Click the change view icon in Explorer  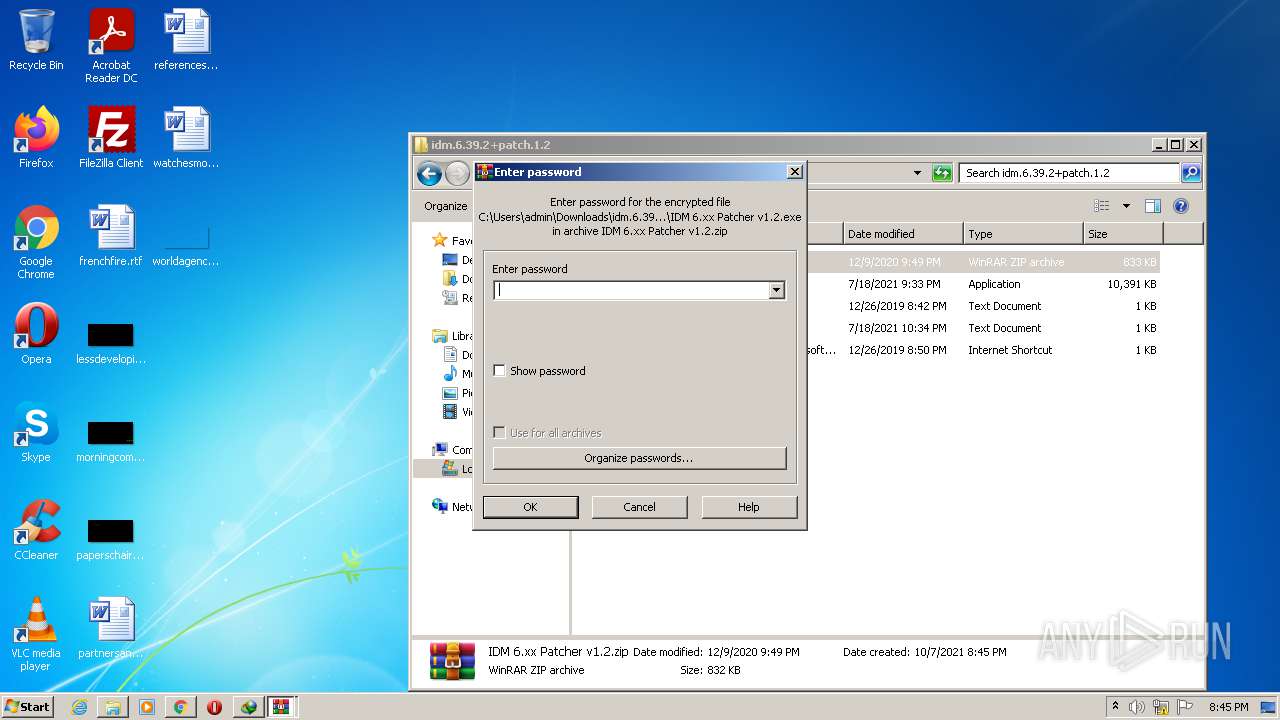(x=1102, y=206)
